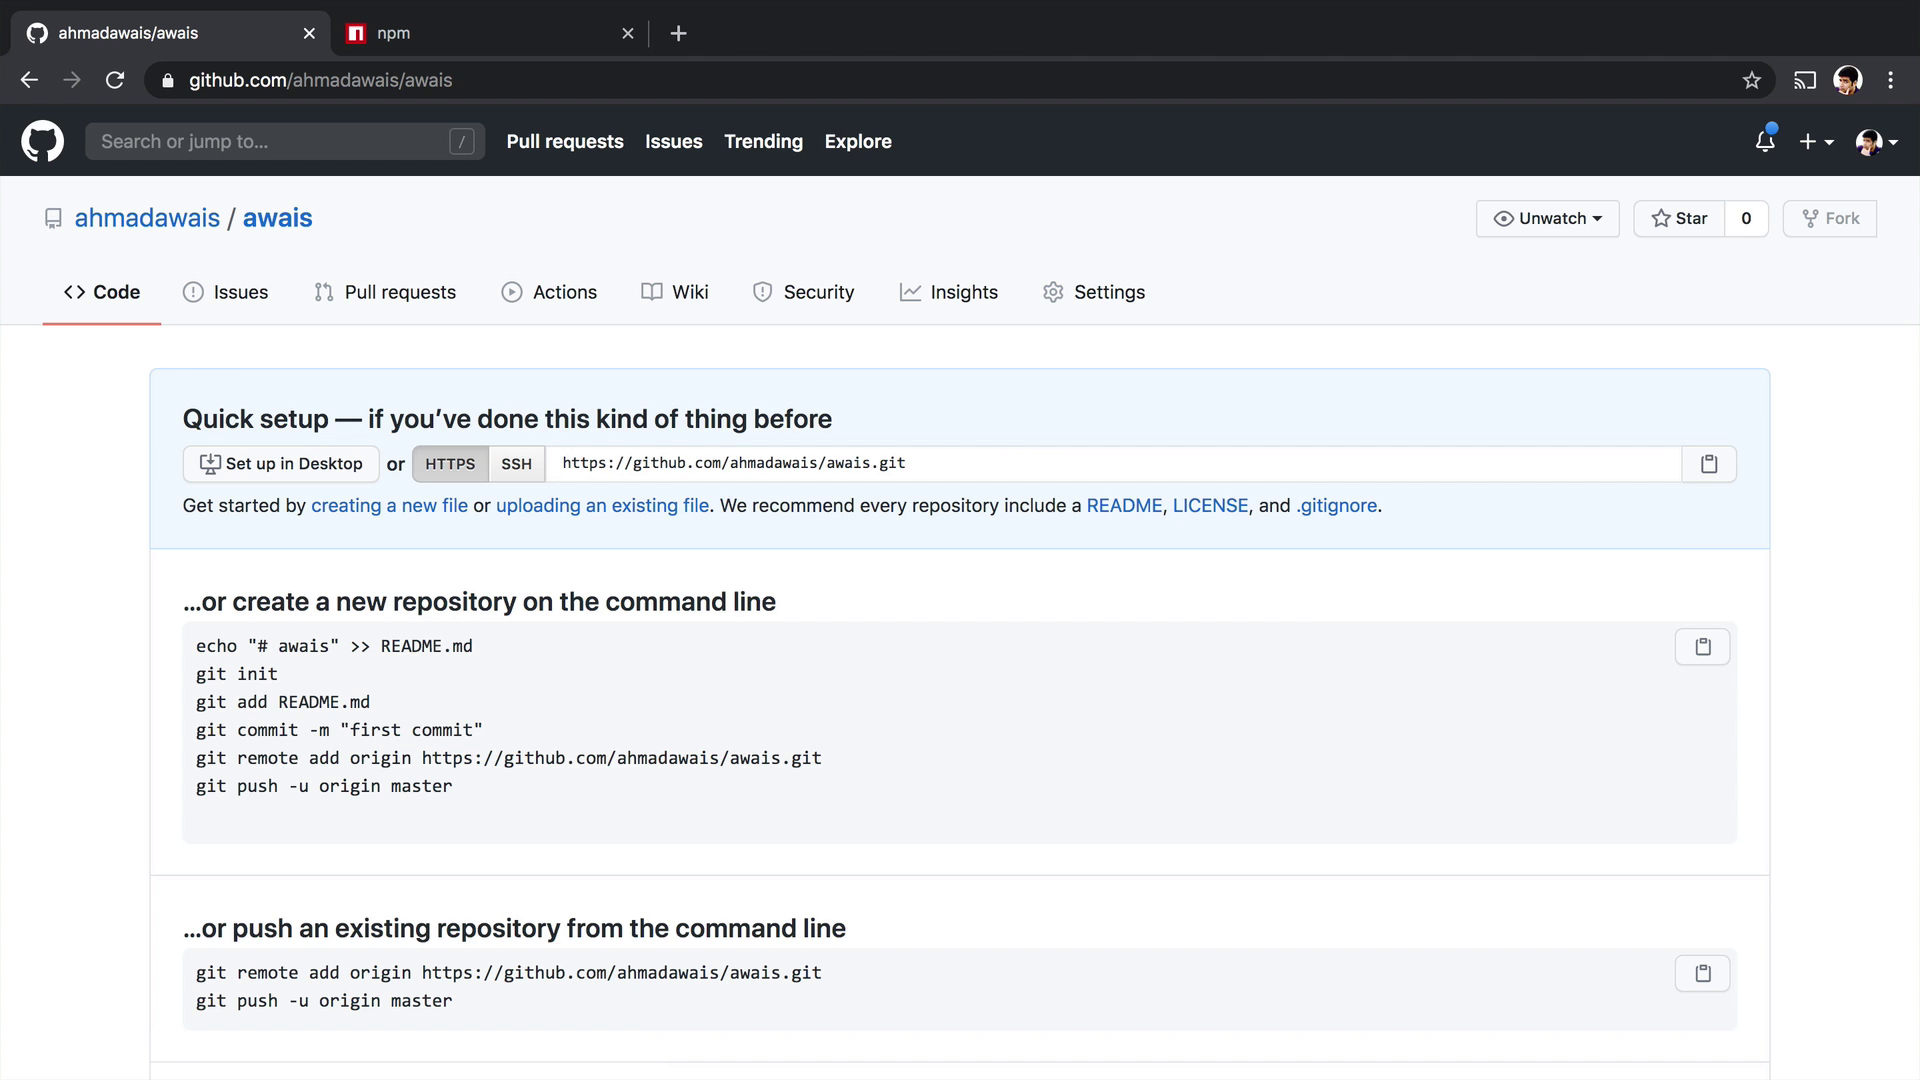Go forward in browser history
Screen dimensions: 1920x1080
click(72, 80)
